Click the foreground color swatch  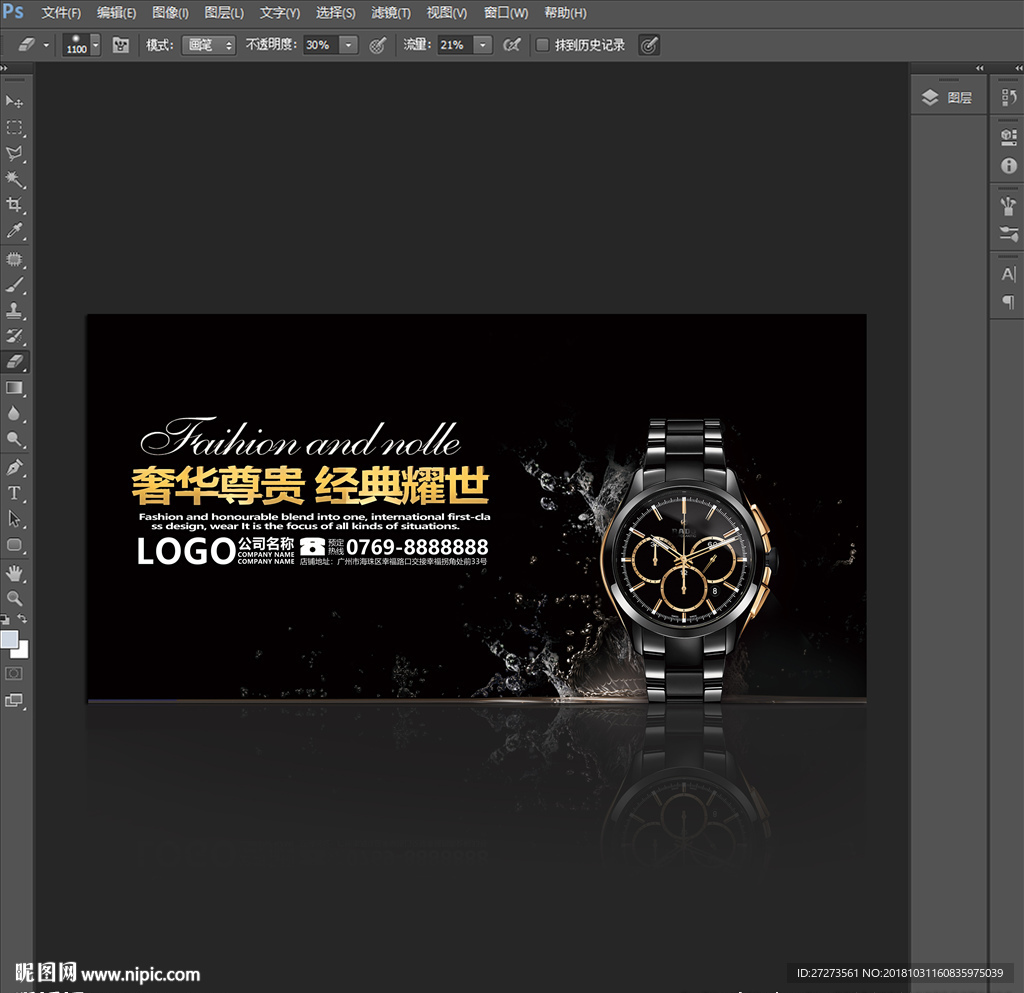pyautogui.click(x=9, y=639)
